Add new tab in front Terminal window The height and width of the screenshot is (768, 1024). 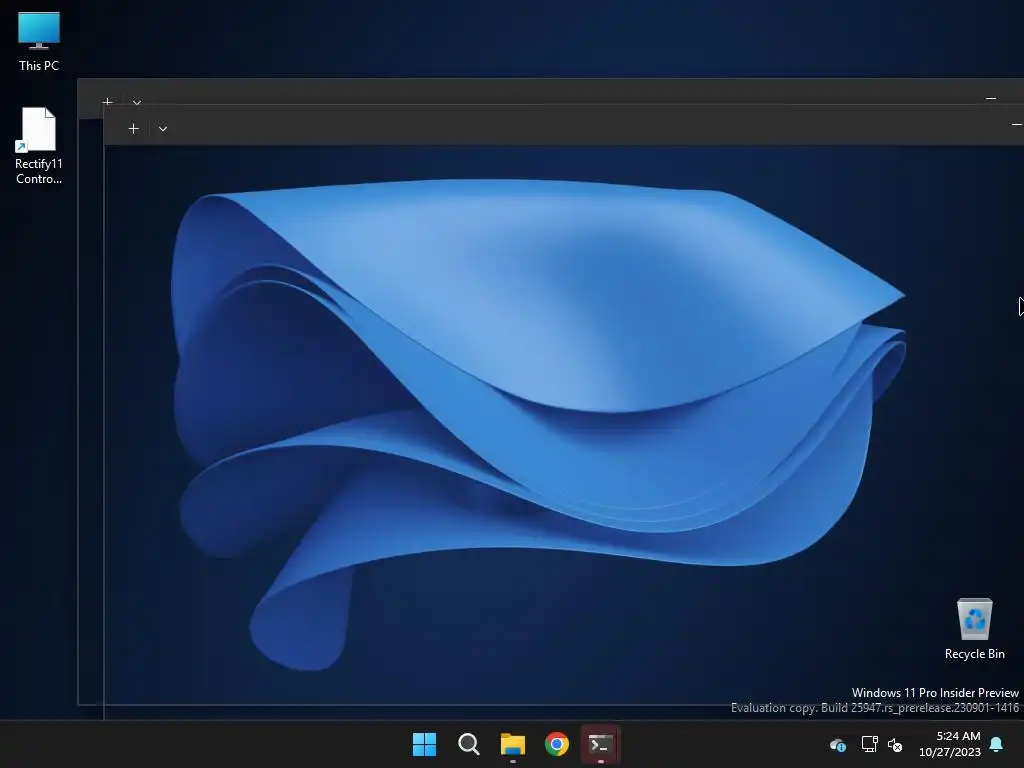pos(133,129)
